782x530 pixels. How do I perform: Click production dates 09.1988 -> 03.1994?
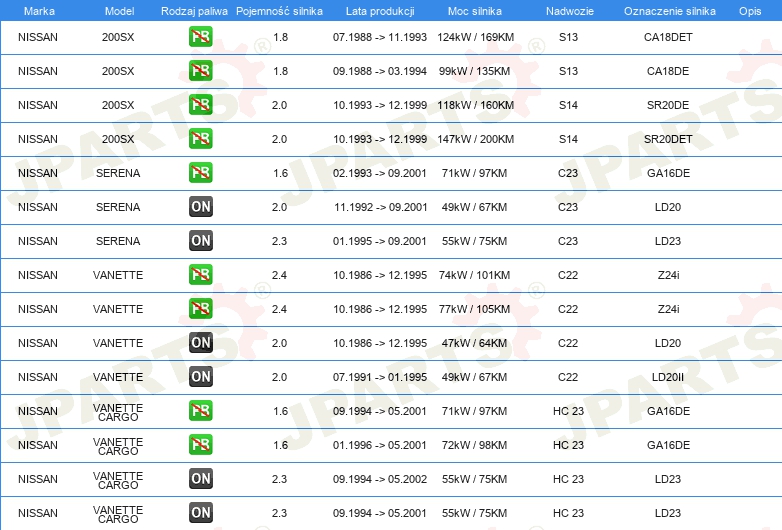(380, 71)
